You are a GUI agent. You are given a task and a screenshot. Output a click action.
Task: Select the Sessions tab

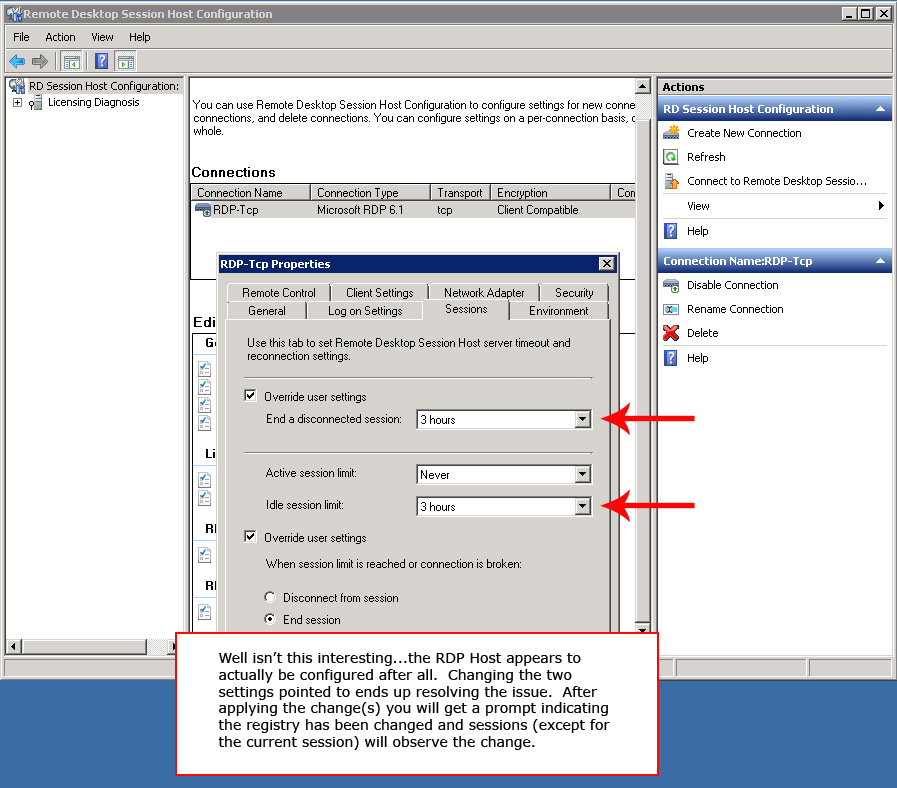click(x=466, y=309)
